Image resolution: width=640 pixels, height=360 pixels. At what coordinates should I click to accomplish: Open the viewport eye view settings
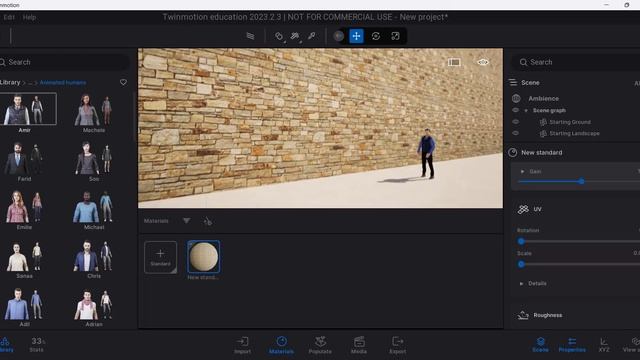tap(483, 62)
